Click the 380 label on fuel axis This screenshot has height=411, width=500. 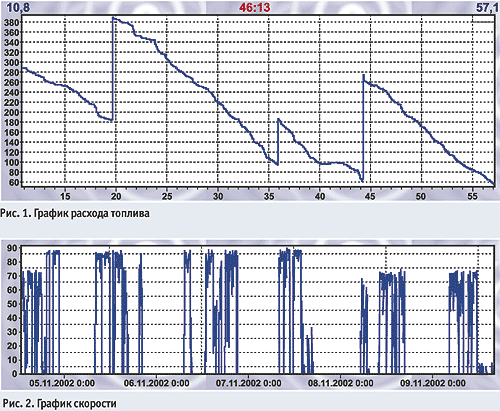(12, 22)
